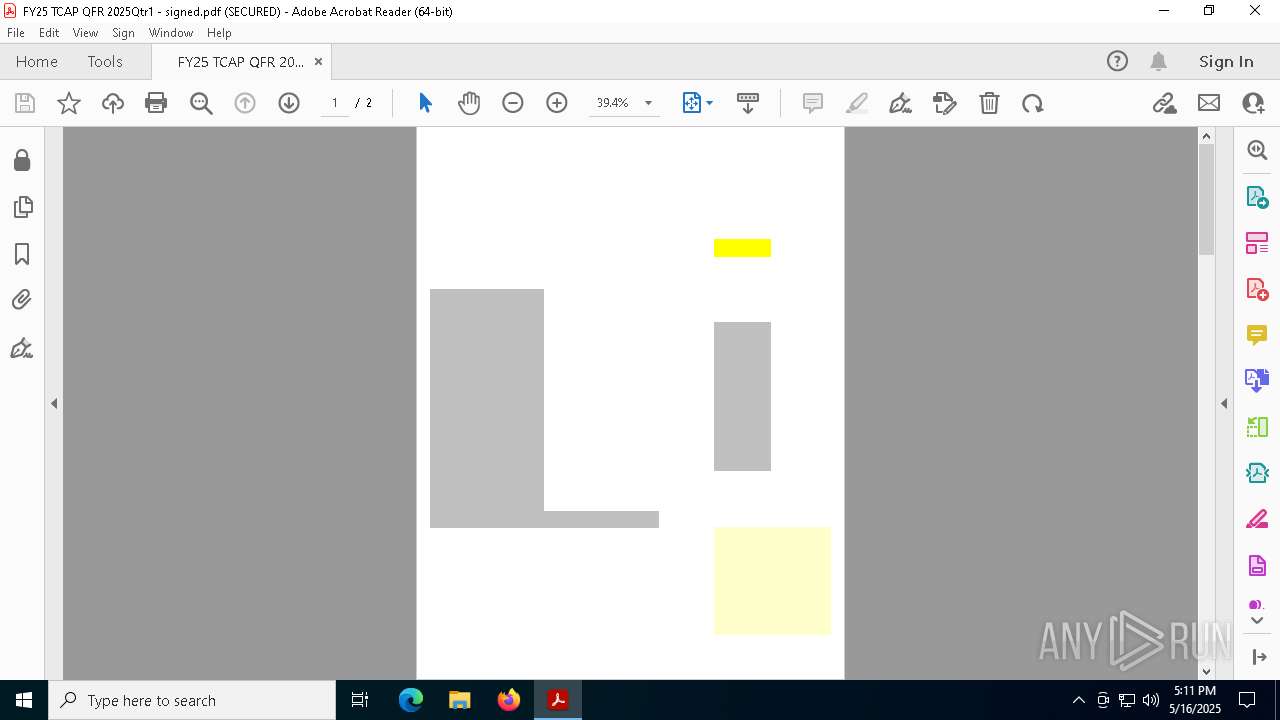The height and width of the screenshot is (720, 1280).
Task: Click the edit stamp icon
Action: 945,103
